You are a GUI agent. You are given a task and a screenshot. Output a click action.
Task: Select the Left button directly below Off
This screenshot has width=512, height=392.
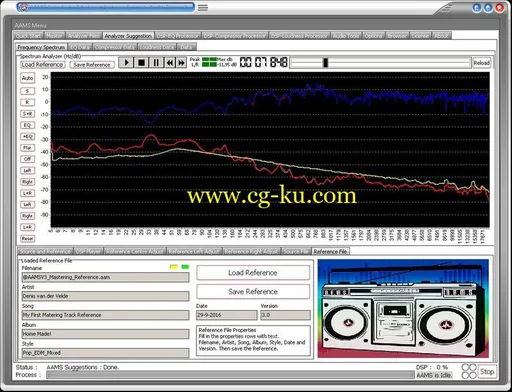tap(27, 170)
